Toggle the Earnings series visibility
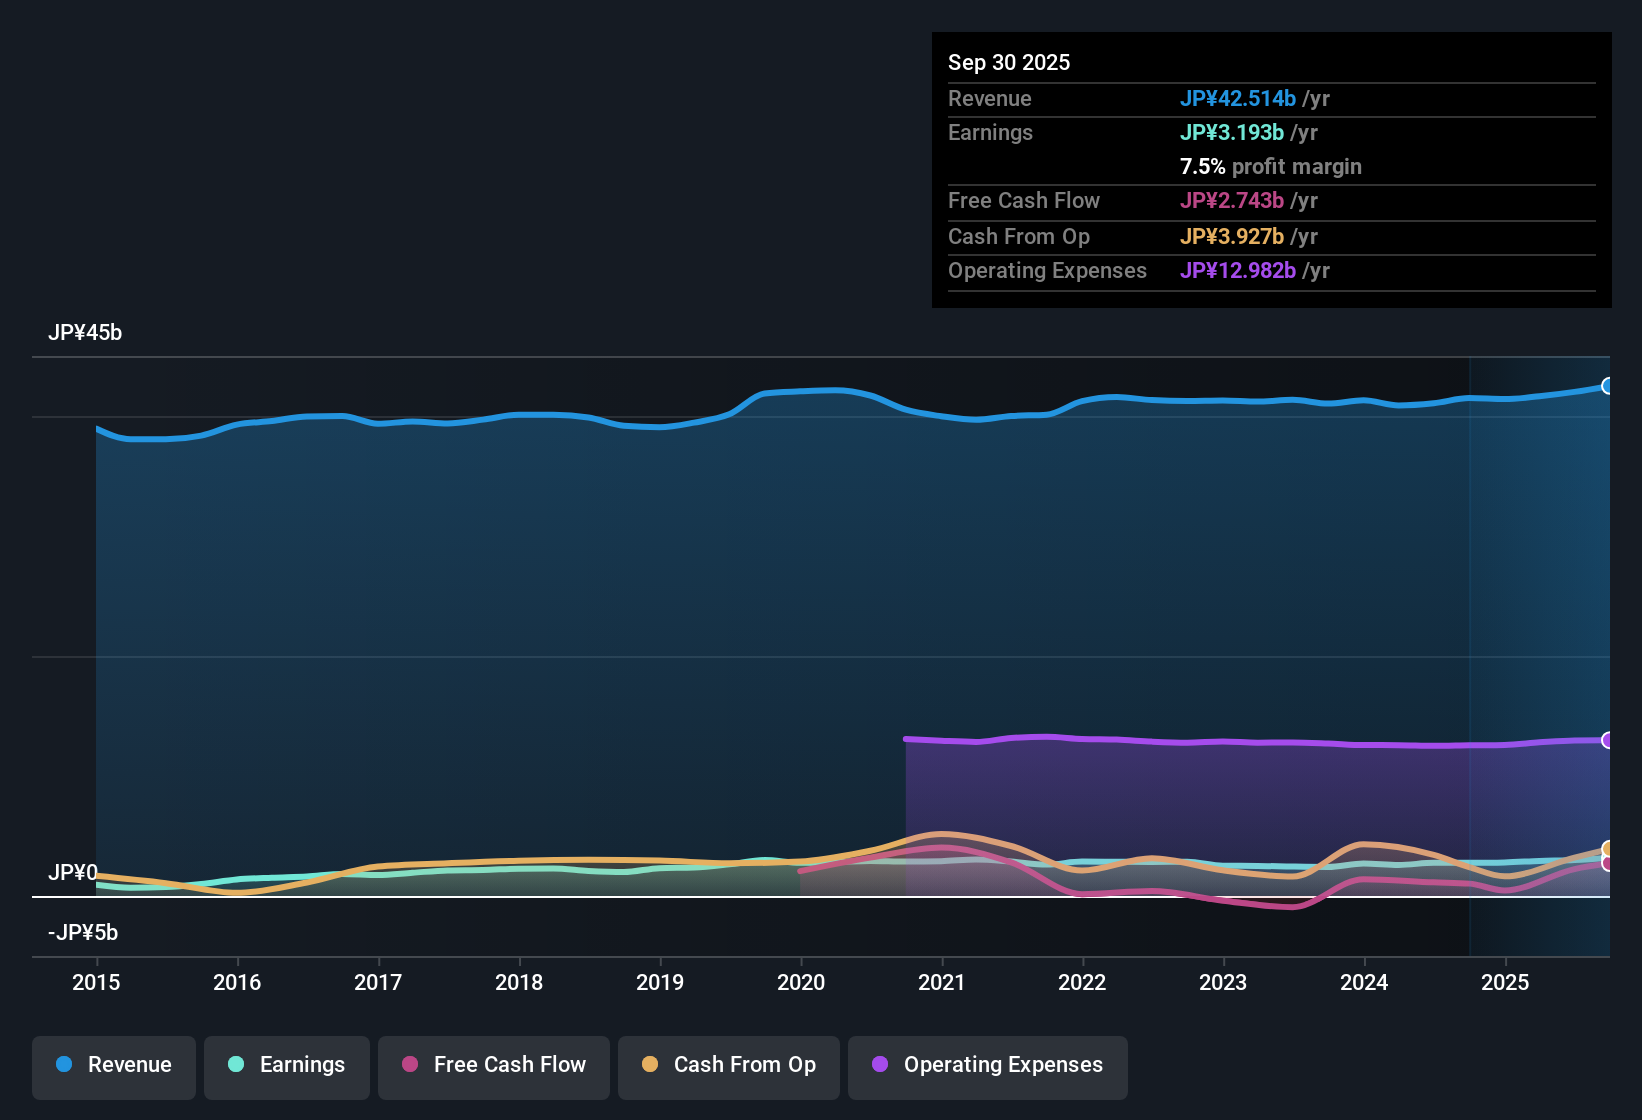1642x1120 pixels. click(x=286, y=1065)
